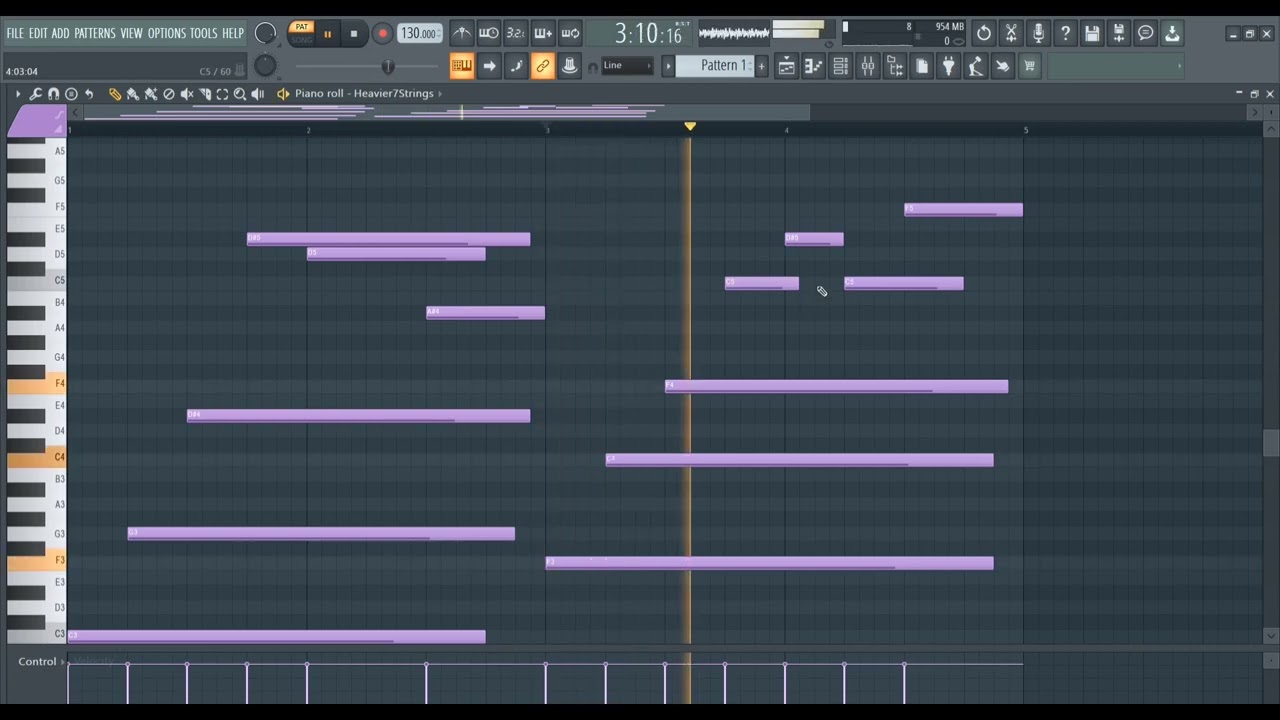Open the TOOLS menu
Viewport: 1280px width, 720px height.
click(204, 33)
